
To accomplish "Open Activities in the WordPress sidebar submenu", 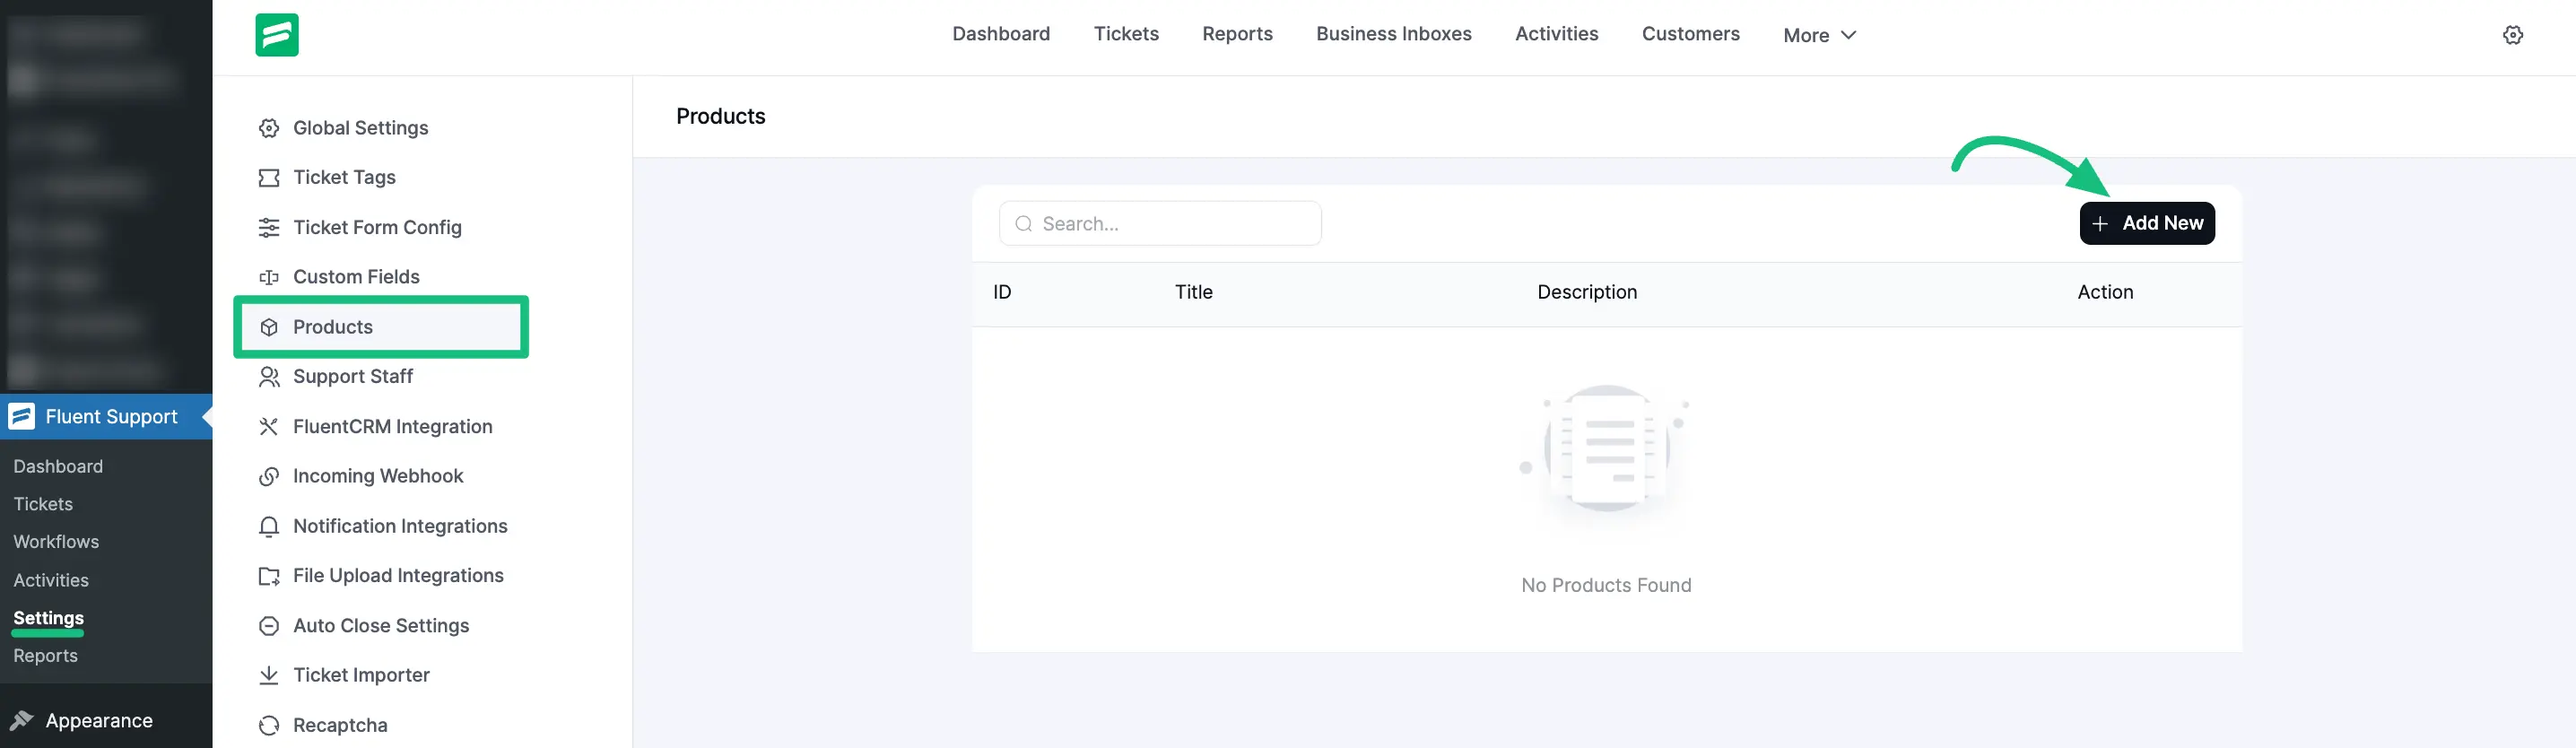I will (51, 580).
